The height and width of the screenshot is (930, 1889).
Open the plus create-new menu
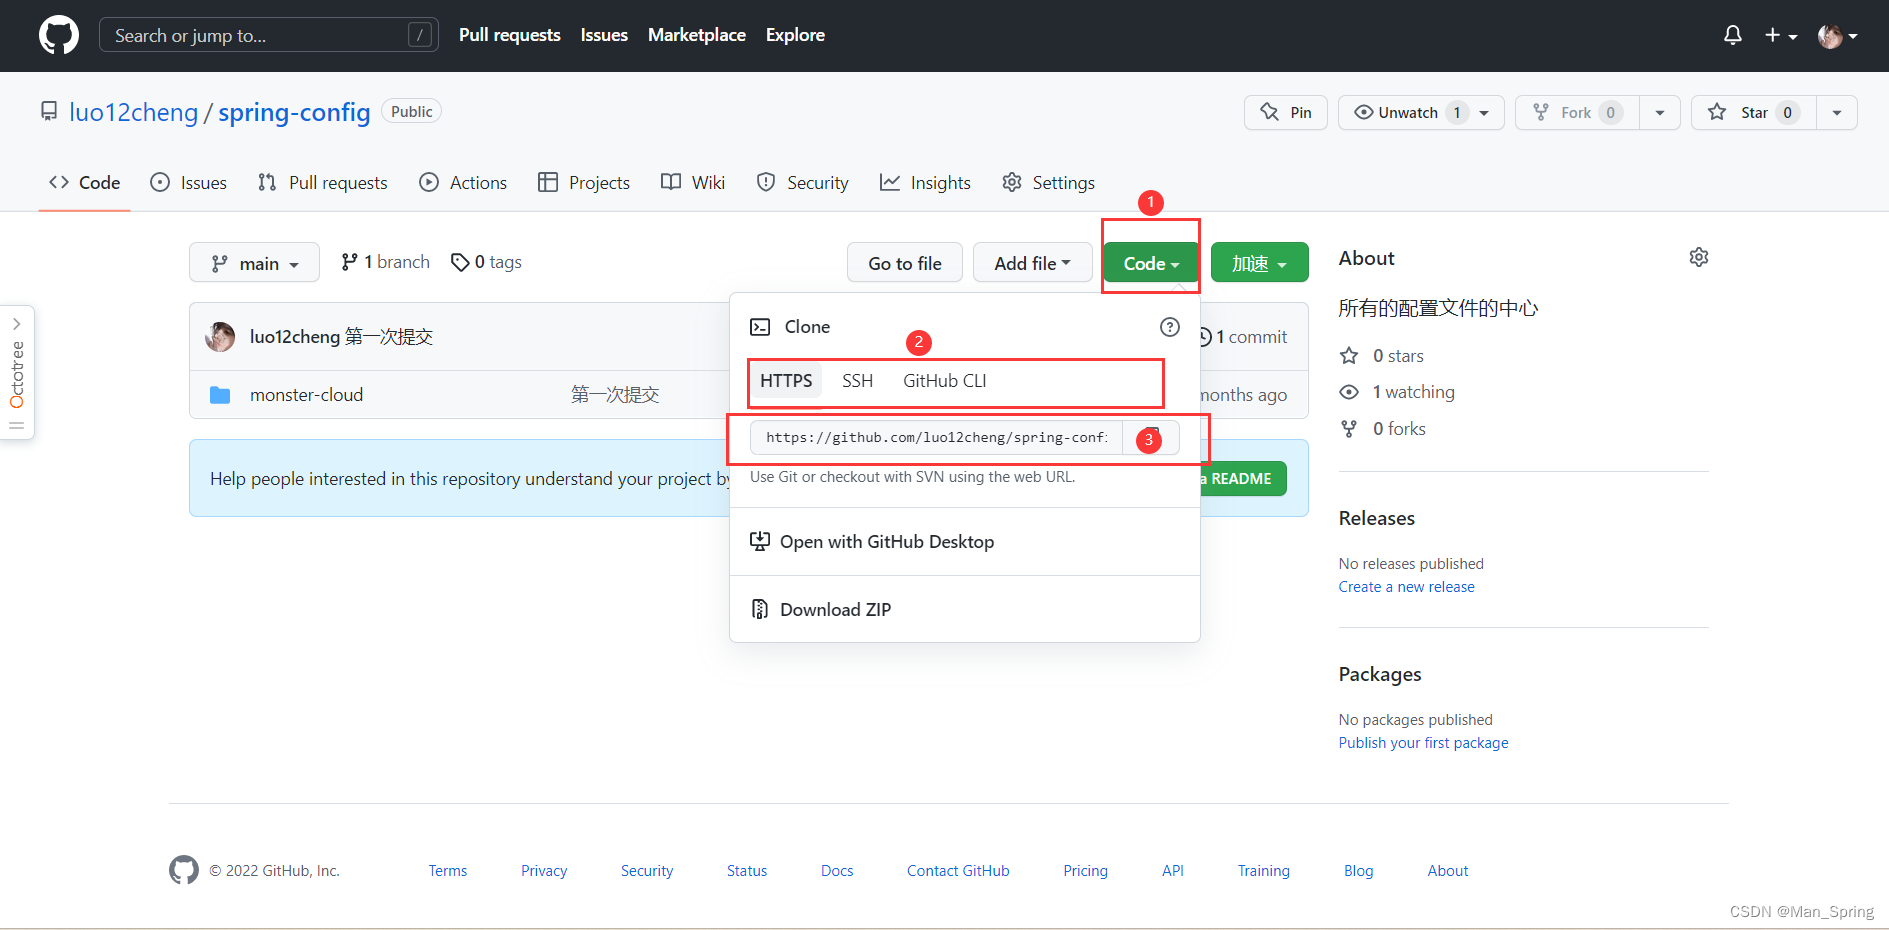1781,35
